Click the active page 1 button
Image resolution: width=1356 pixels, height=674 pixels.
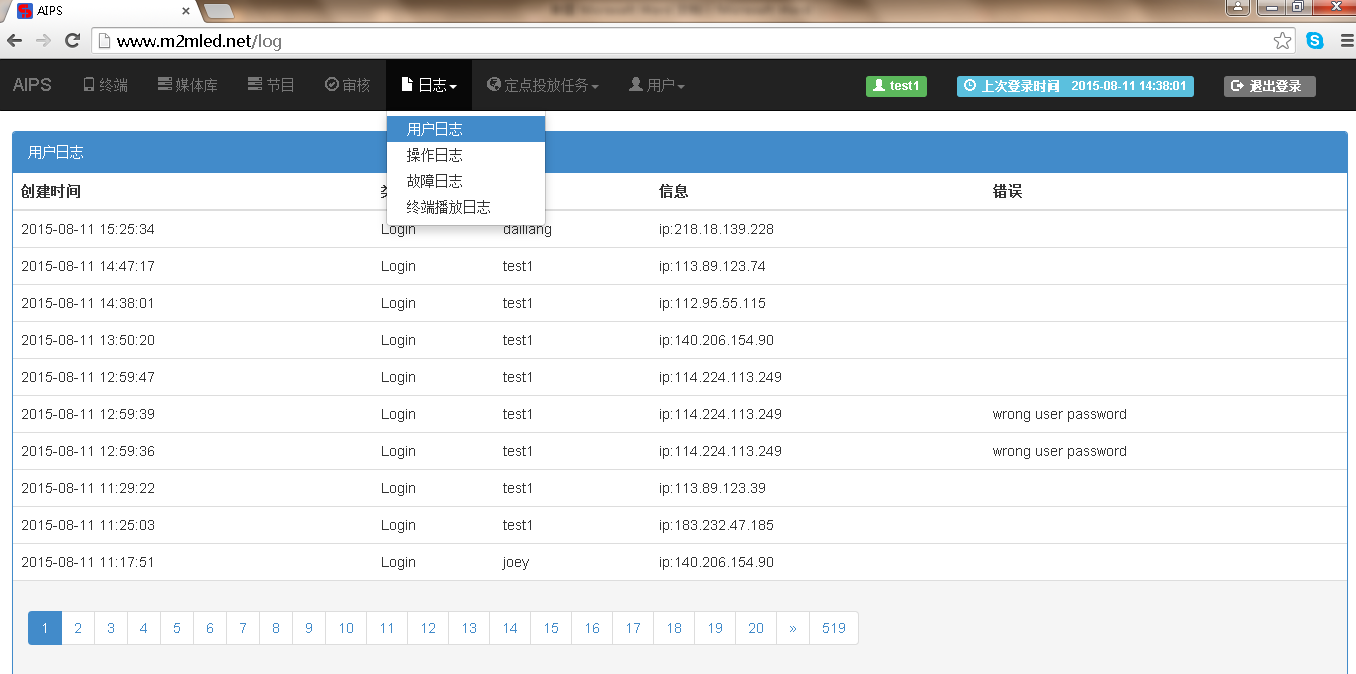[x=45, y=628]
